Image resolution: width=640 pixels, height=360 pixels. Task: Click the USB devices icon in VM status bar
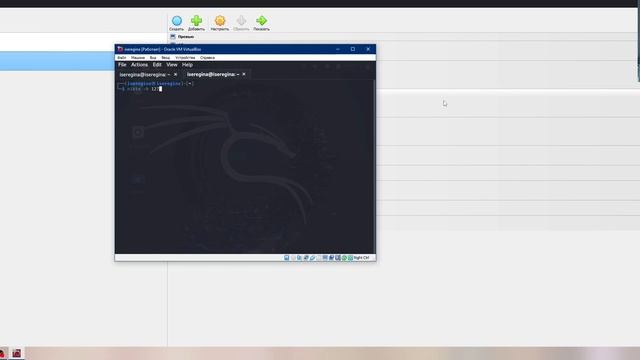(312, 258)
